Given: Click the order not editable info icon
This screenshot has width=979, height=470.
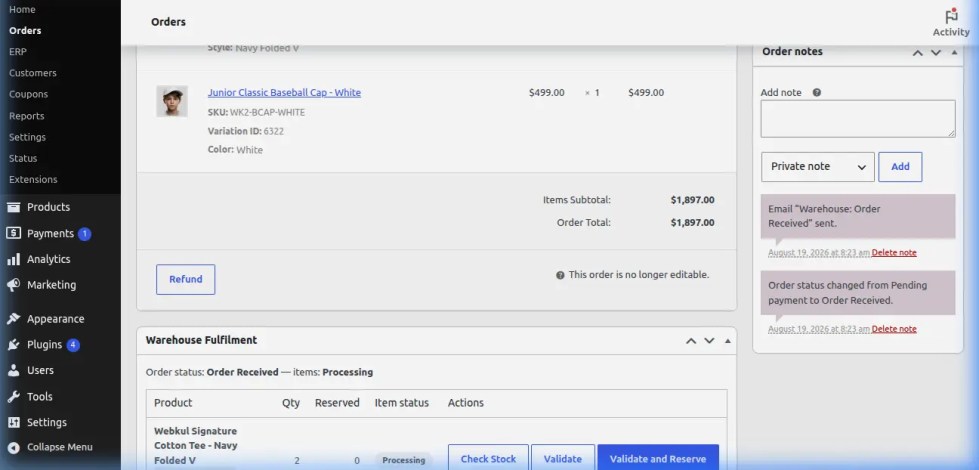Looking at the screenshot, I should [560, 275].
